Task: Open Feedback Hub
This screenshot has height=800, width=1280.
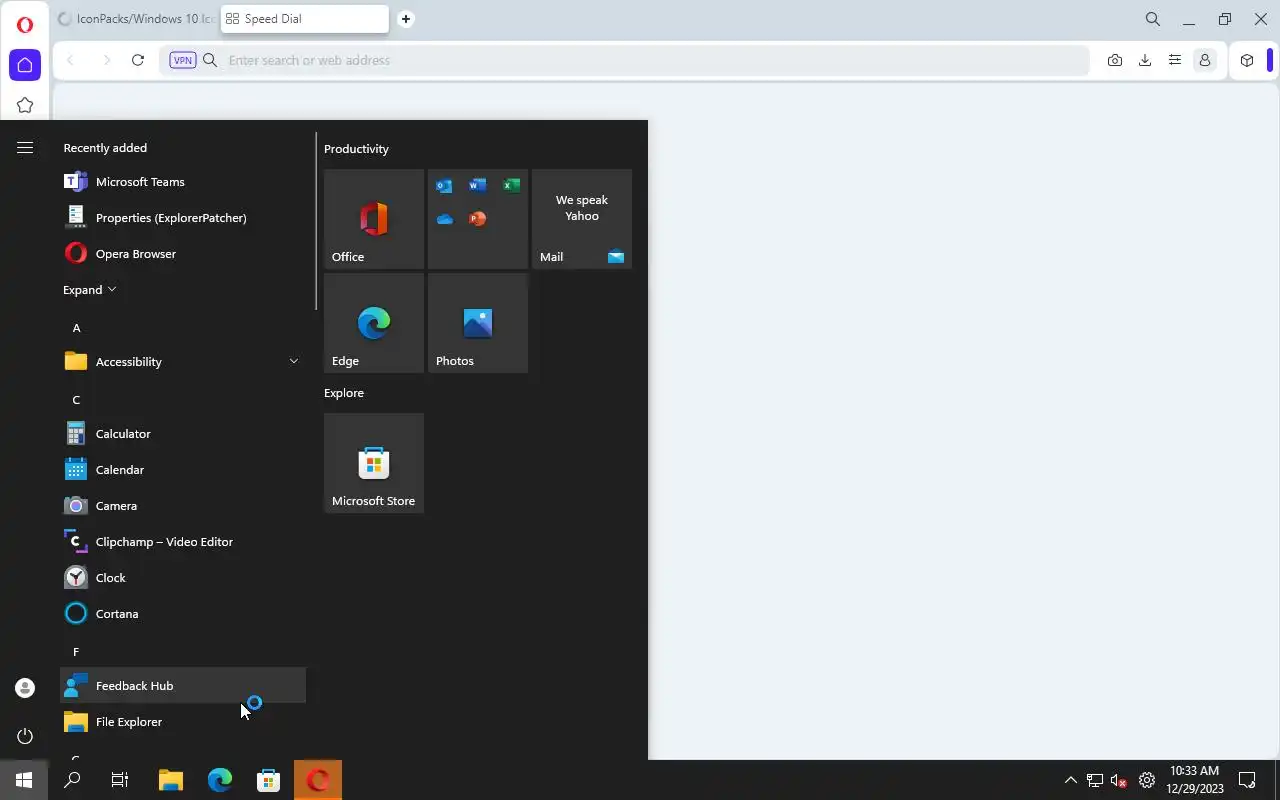Action: pyautogui.click(x=183, y=686)
